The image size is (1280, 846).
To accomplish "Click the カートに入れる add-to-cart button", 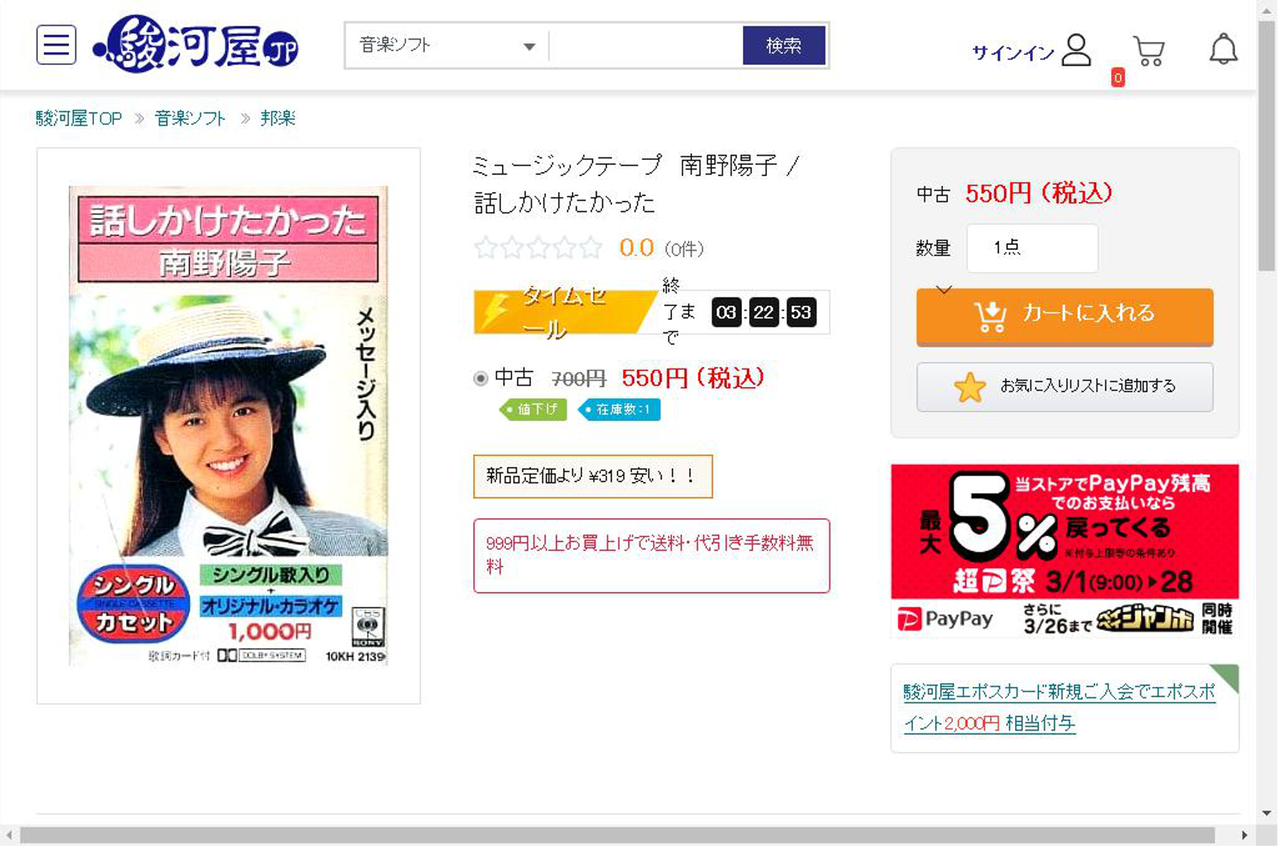I will tap(1064, 316).
